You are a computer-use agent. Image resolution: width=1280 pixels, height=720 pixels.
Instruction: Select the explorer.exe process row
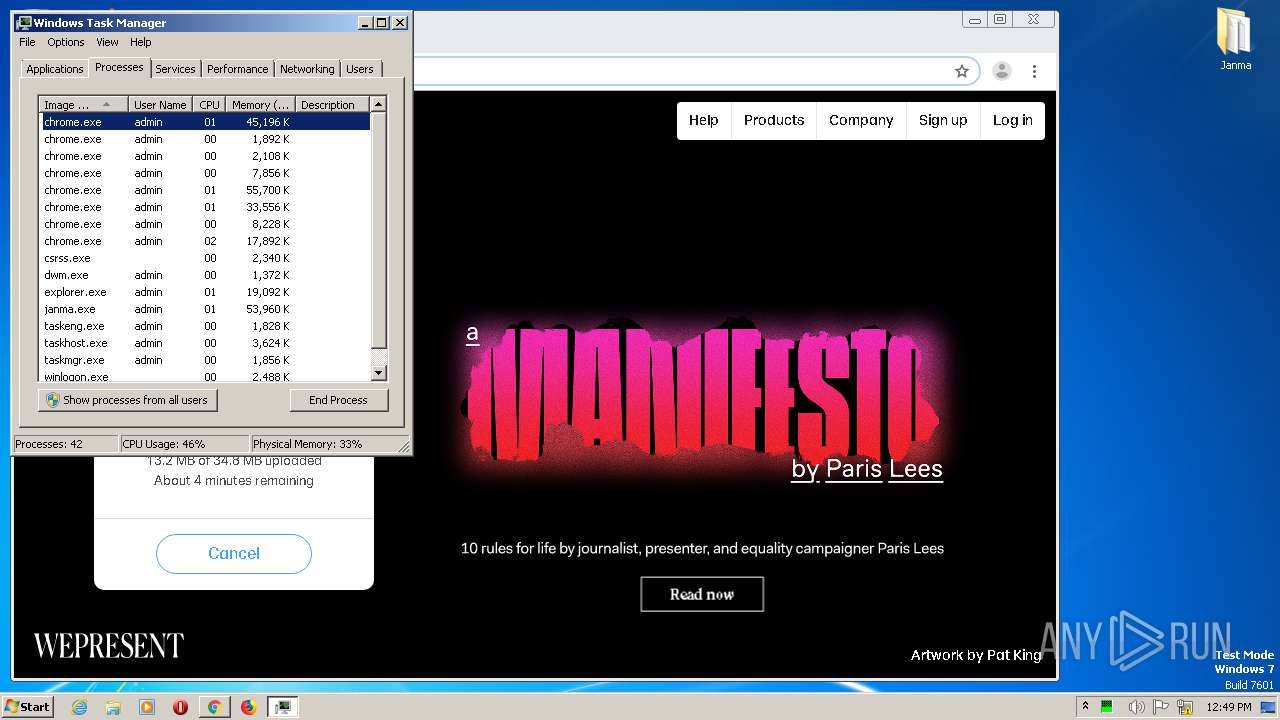(x=205, y=292)
